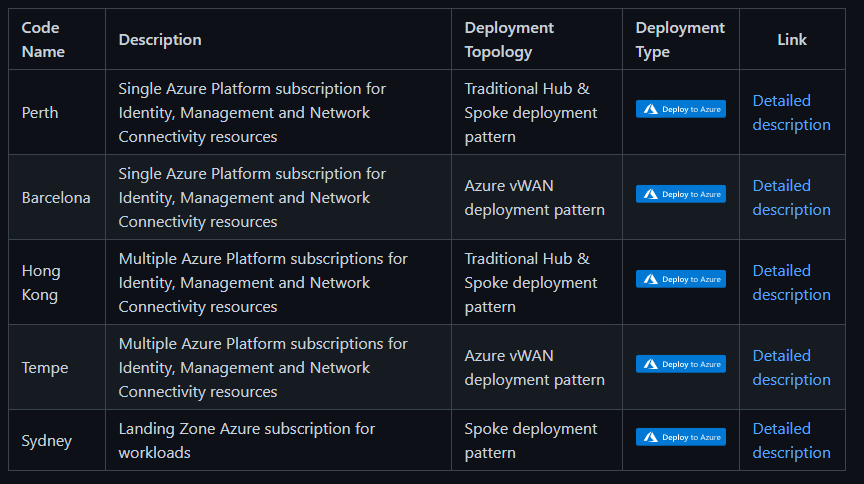Select the Sydney code name cell
This screenshot has height=484, width=864.
pos(57,440)
